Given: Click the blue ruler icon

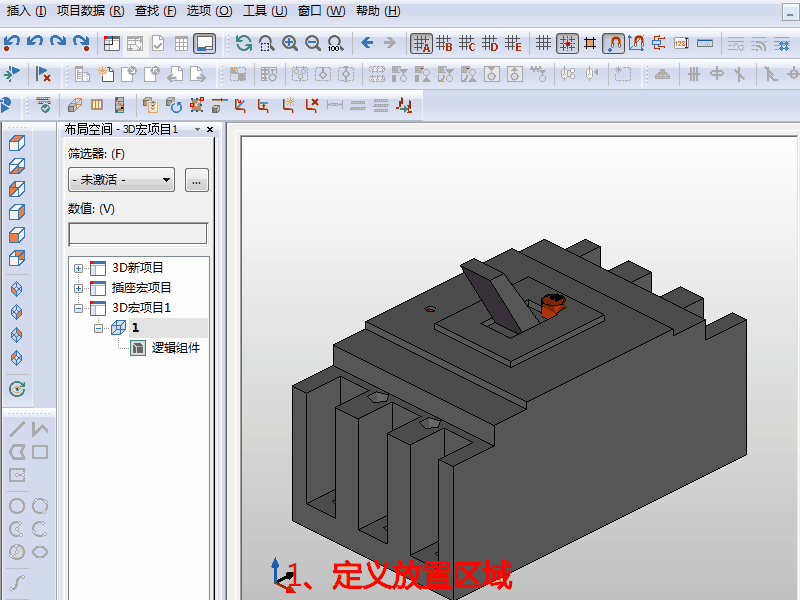Looking at the screenshot, I should pos(705,43).
